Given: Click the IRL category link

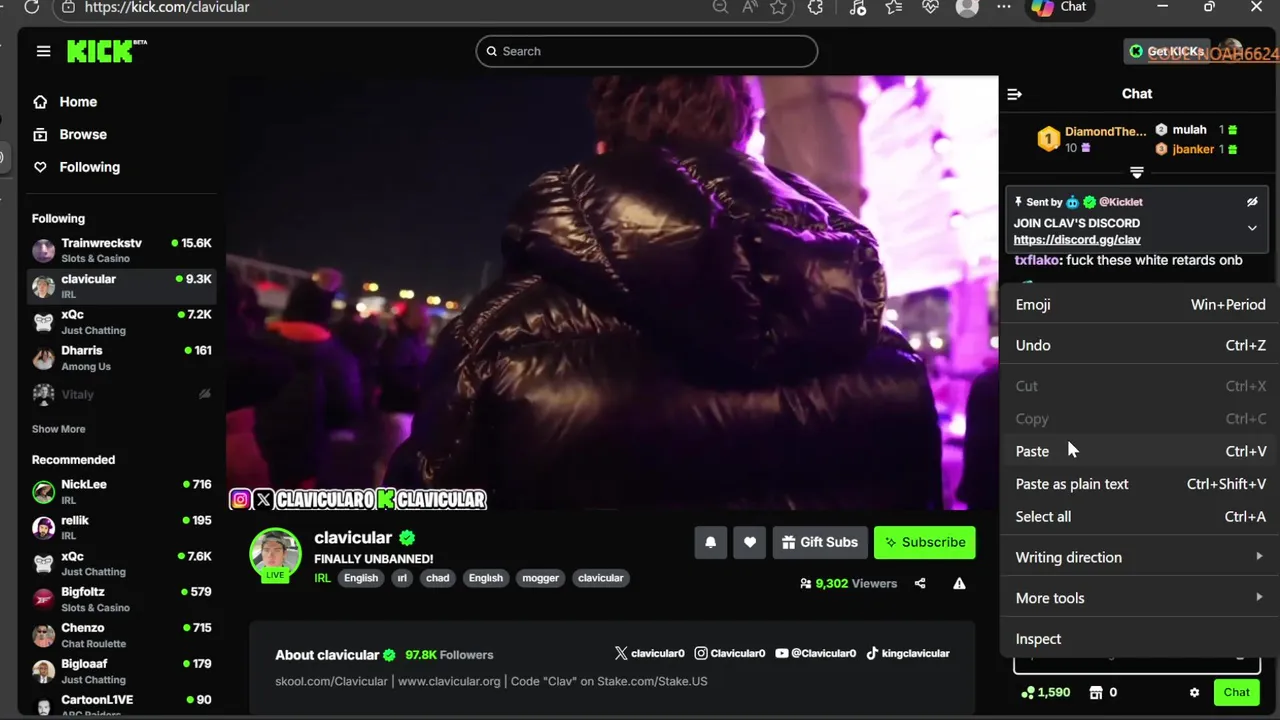Looking at the screenshot, I should coord(322,578).
